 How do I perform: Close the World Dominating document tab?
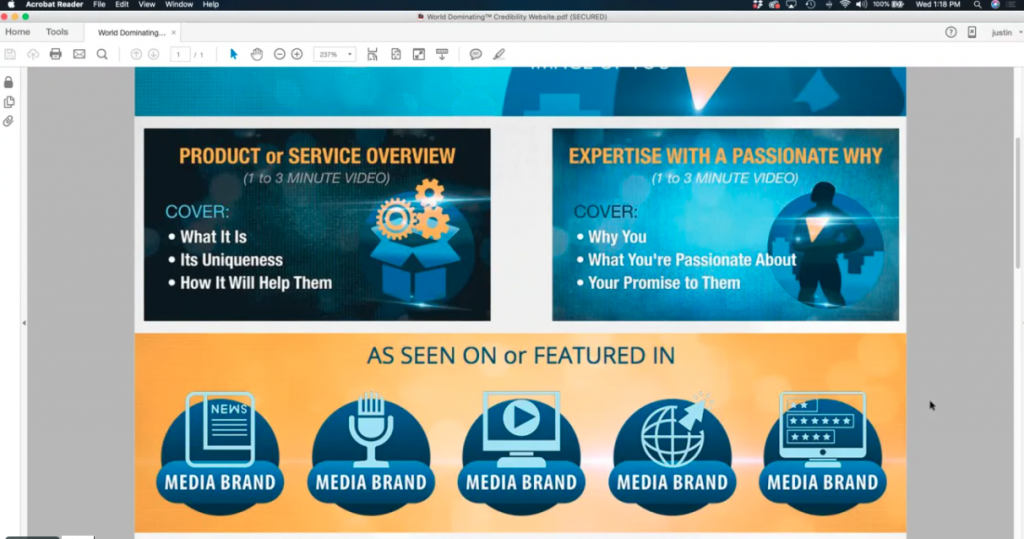(x=174, y=32)
